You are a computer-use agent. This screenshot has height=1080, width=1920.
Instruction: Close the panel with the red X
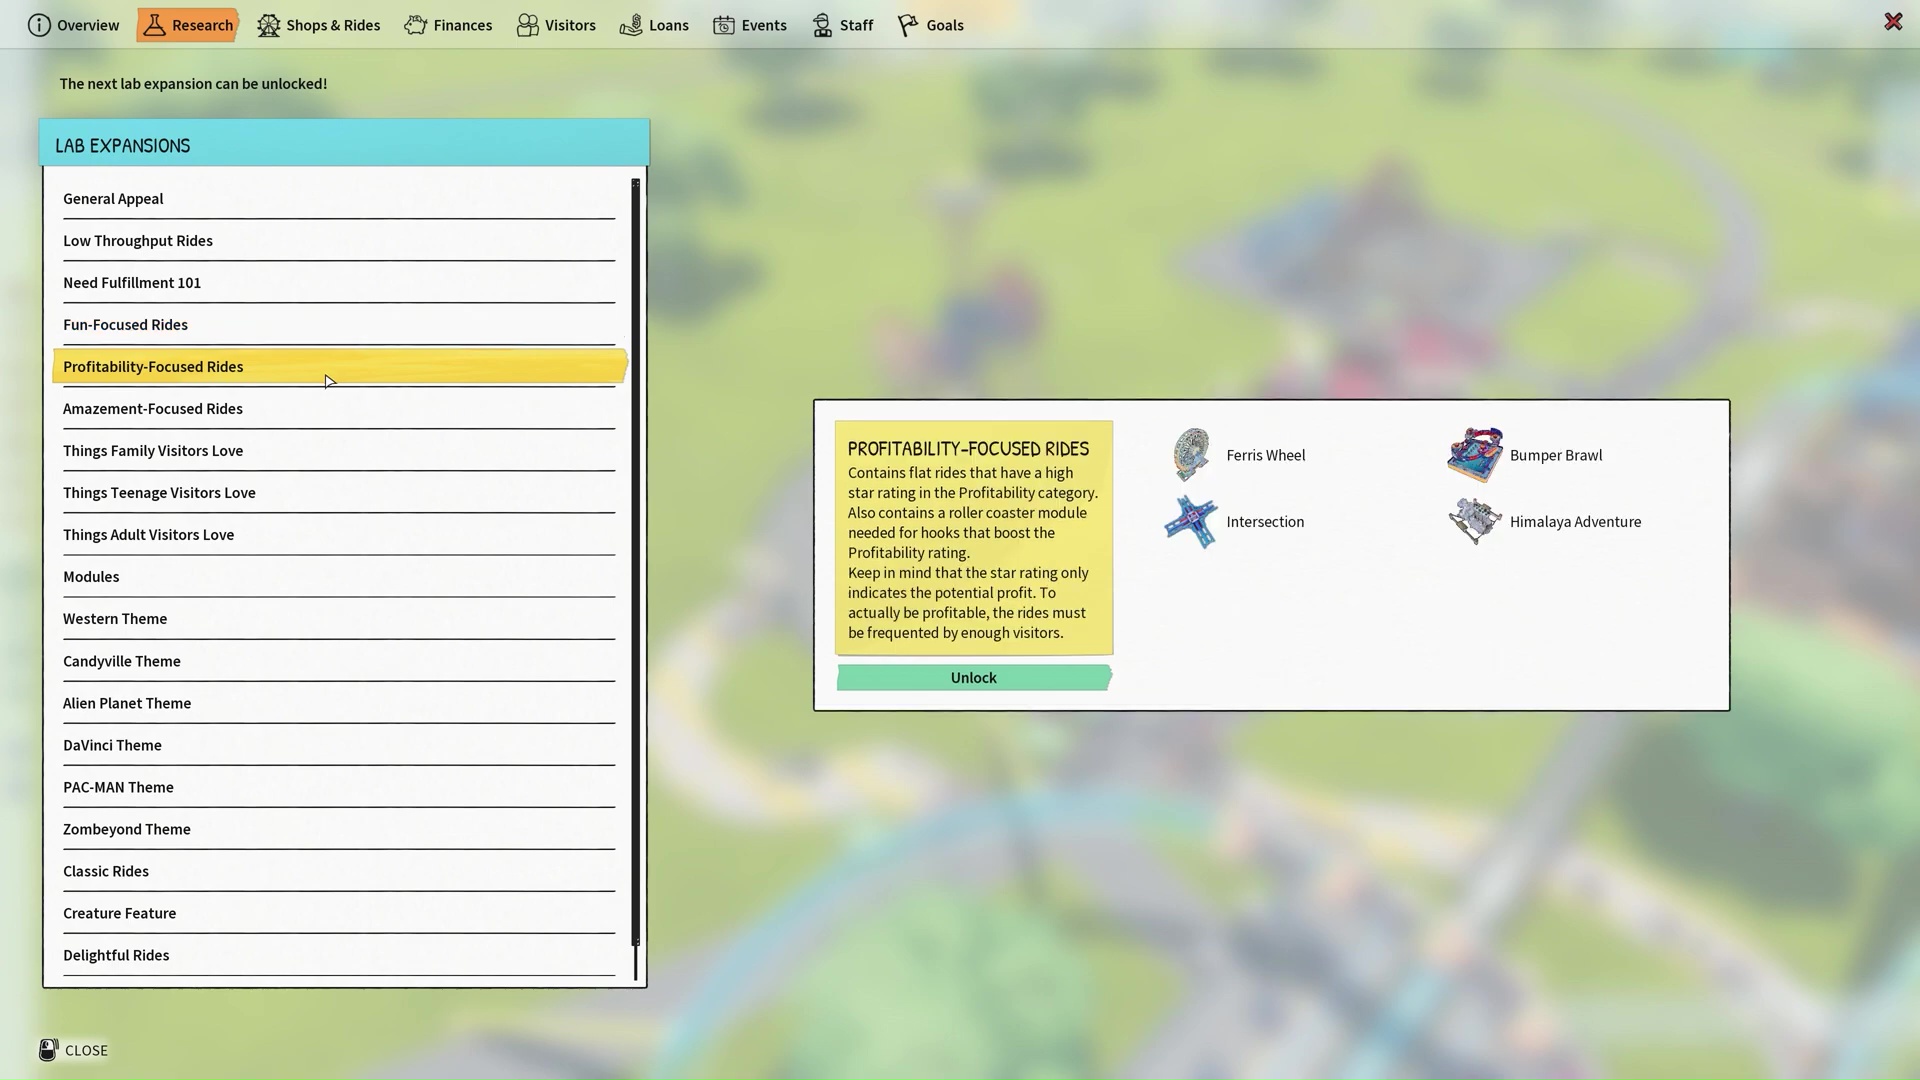[1892, 22]
